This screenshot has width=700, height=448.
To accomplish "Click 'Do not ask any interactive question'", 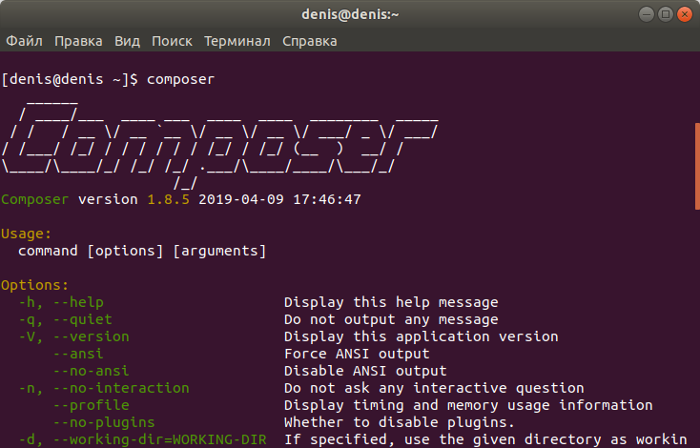I will click(434, 388).
